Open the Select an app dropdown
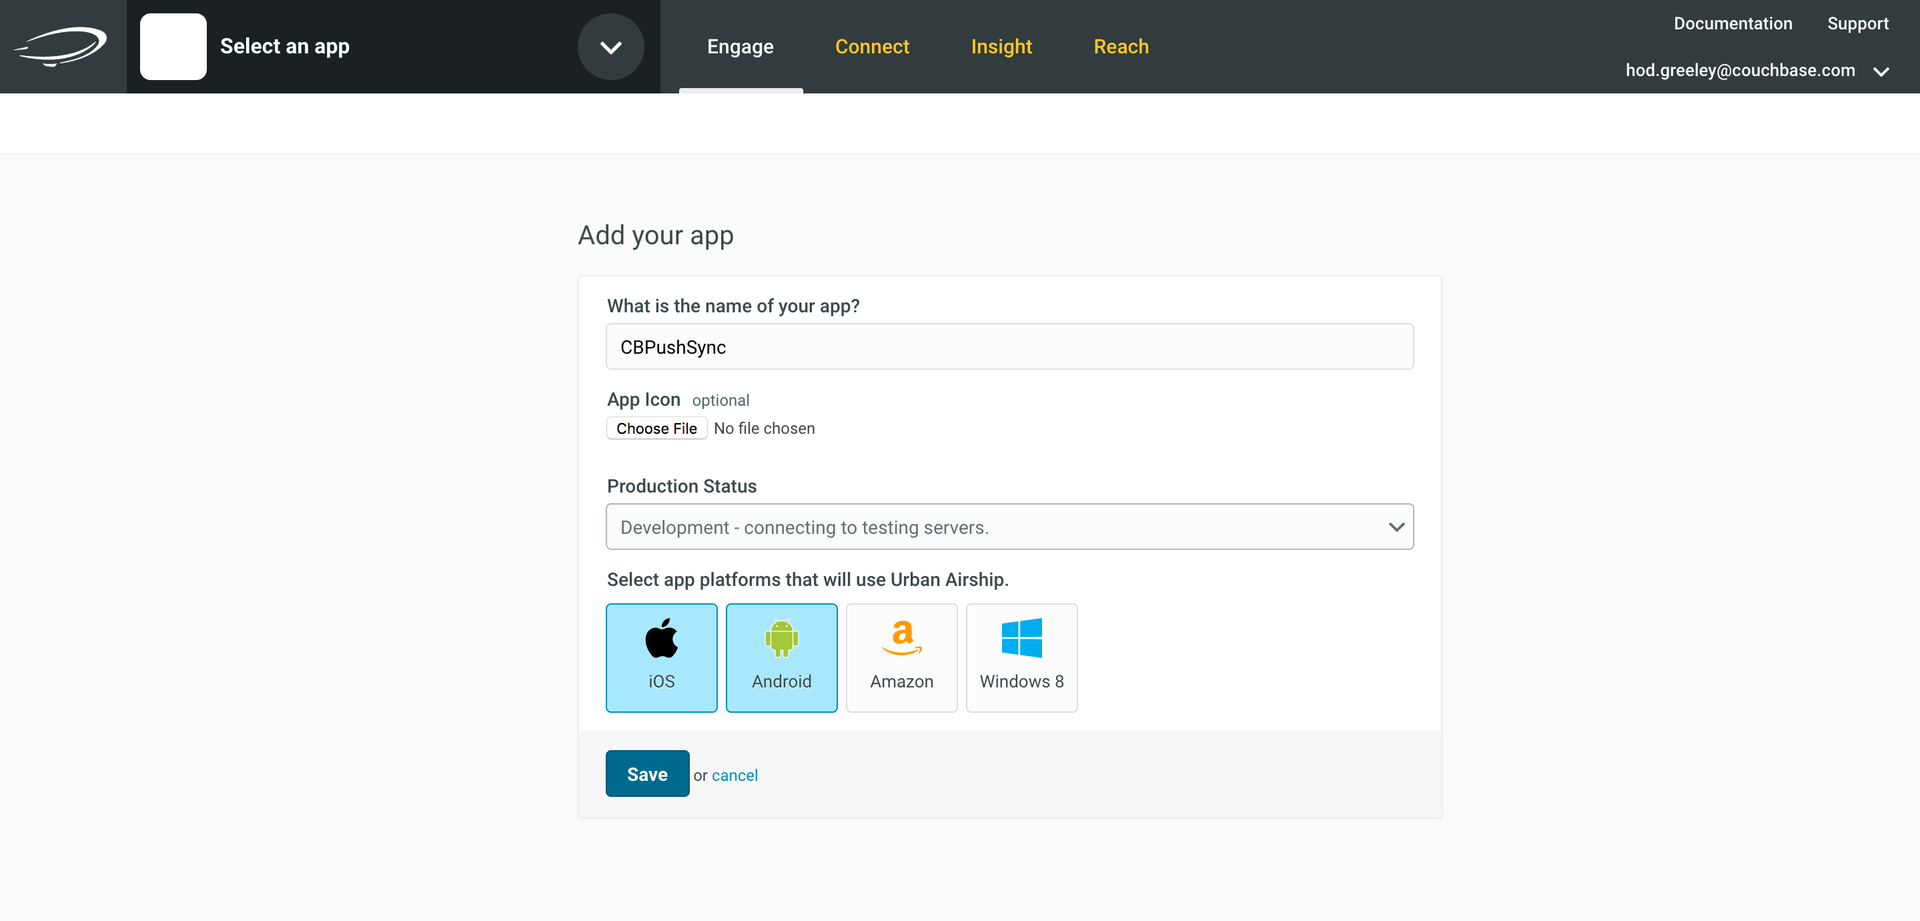The height and width of the screenshot is (921, 1920). click(610, 46)
